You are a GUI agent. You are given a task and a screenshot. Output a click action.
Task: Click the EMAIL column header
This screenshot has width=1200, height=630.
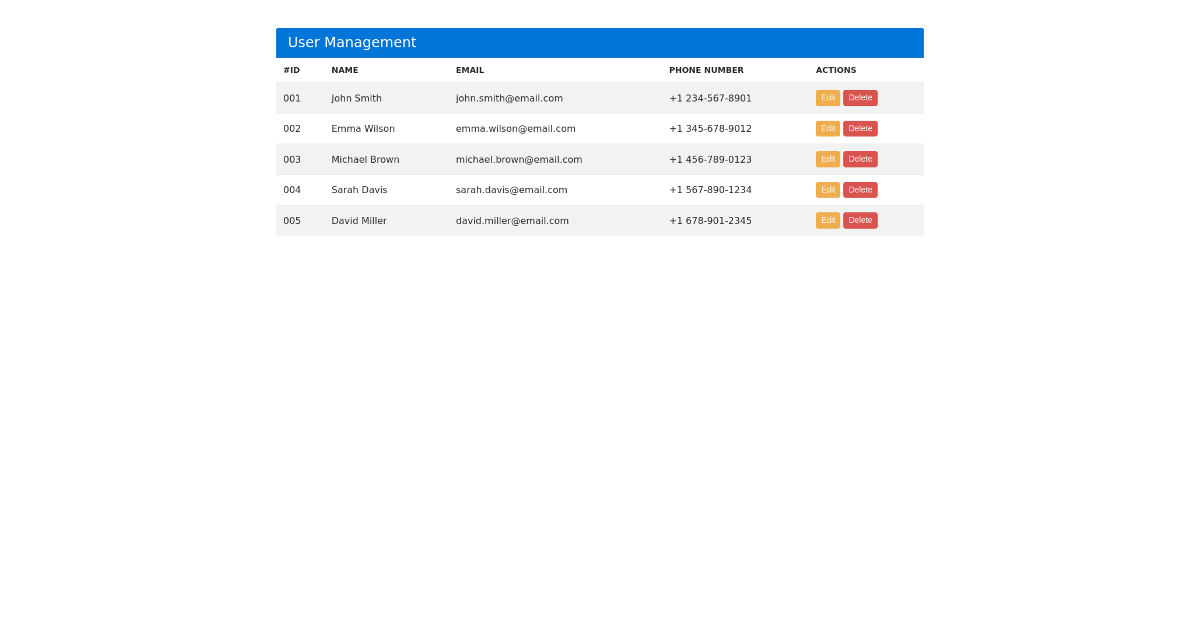point(470,70)
